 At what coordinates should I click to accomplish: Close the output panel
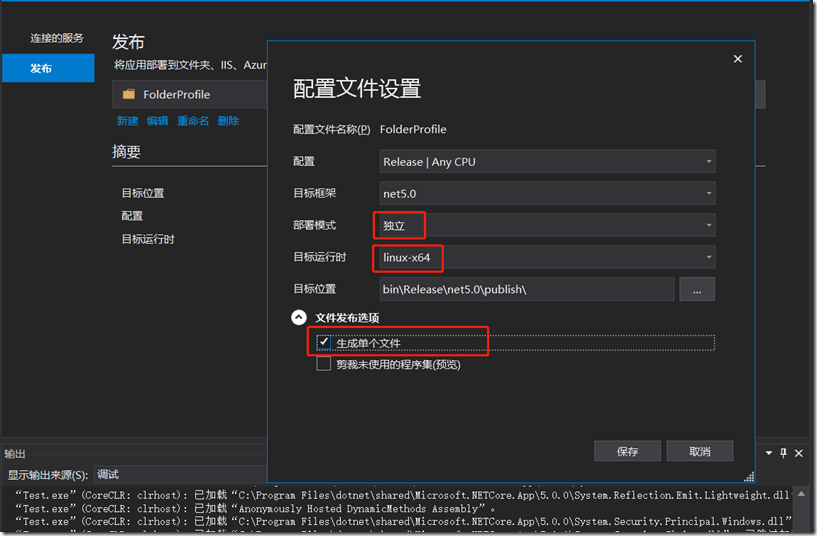click(x=799, y=453)
